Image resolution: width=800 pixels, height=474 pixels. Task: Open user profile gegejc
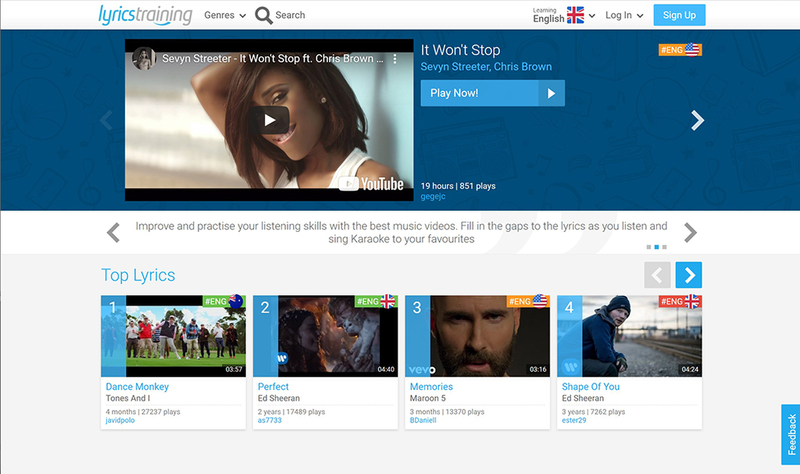coord(433,196)
